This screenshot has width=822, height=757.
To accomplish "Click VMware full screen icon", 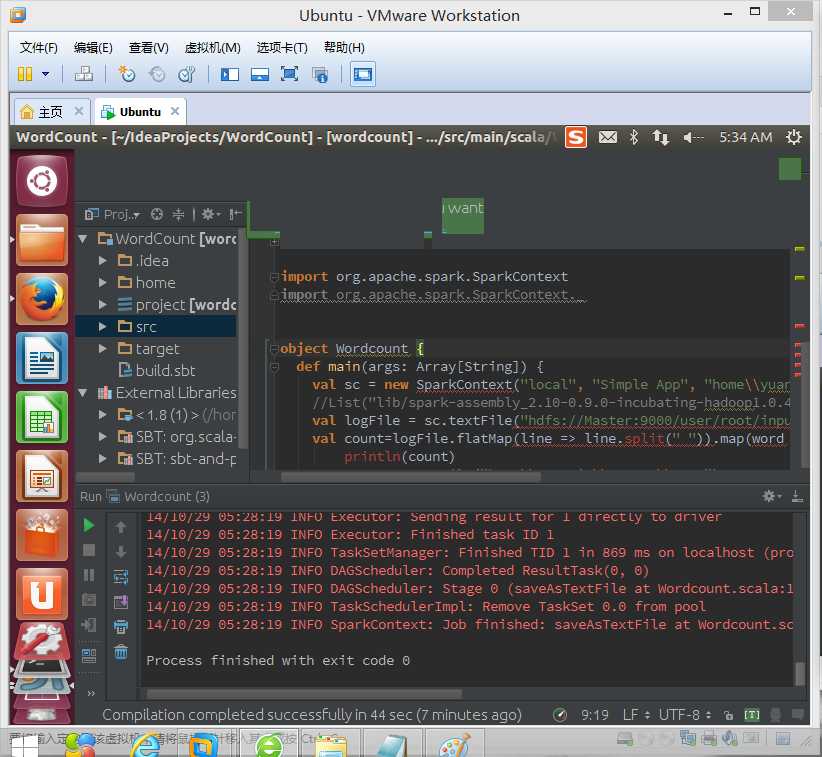I will pyautogui.click(x=289, y=74).
